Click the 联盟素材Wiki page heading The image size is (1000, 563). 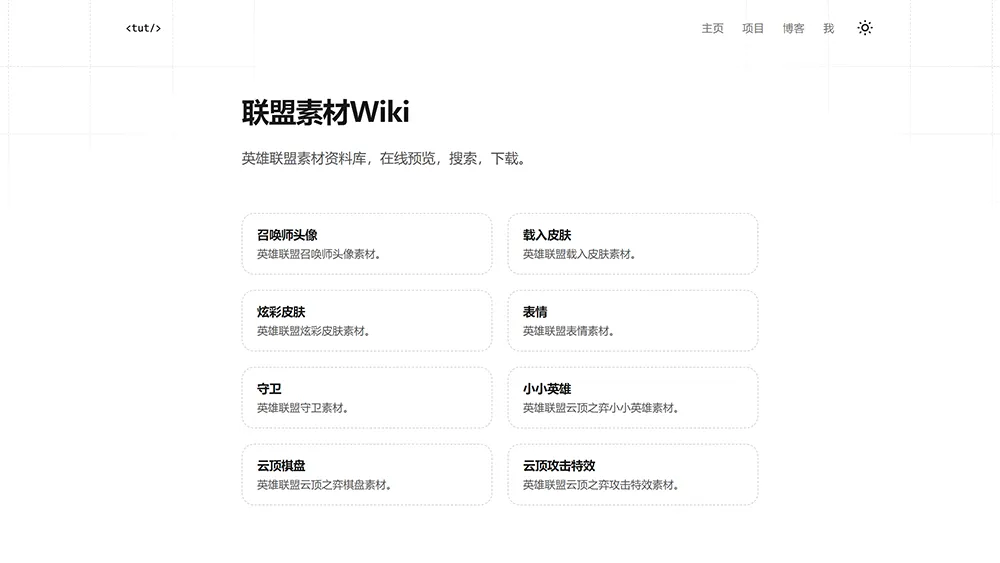325,113
